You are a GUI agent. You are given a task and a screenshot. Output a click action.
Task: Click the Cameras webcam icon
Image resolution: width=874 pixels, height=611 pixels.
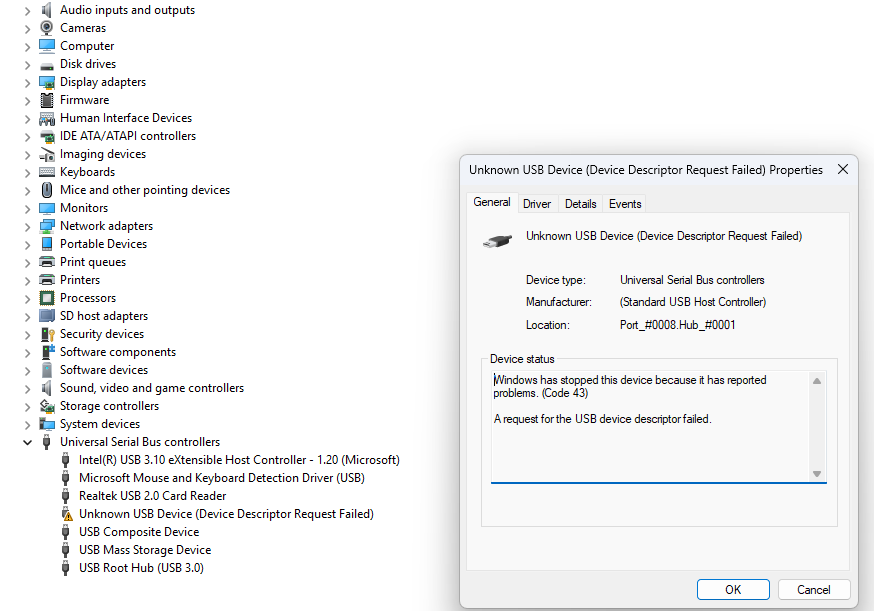point(47,28)
